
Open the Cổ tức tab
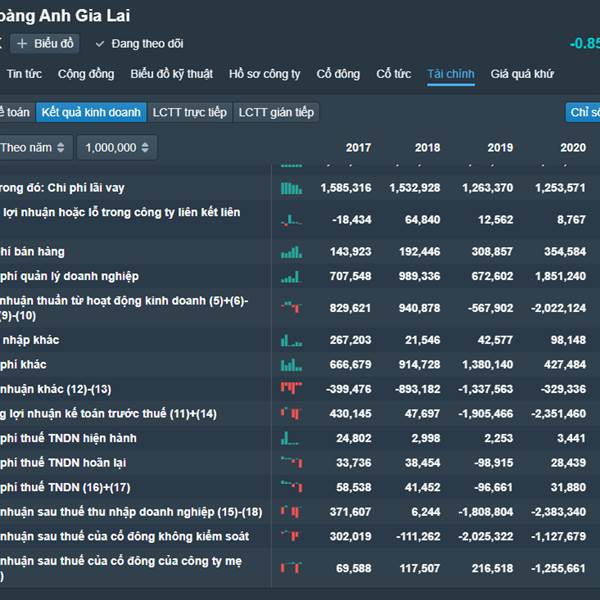click(x=394, y=74)
